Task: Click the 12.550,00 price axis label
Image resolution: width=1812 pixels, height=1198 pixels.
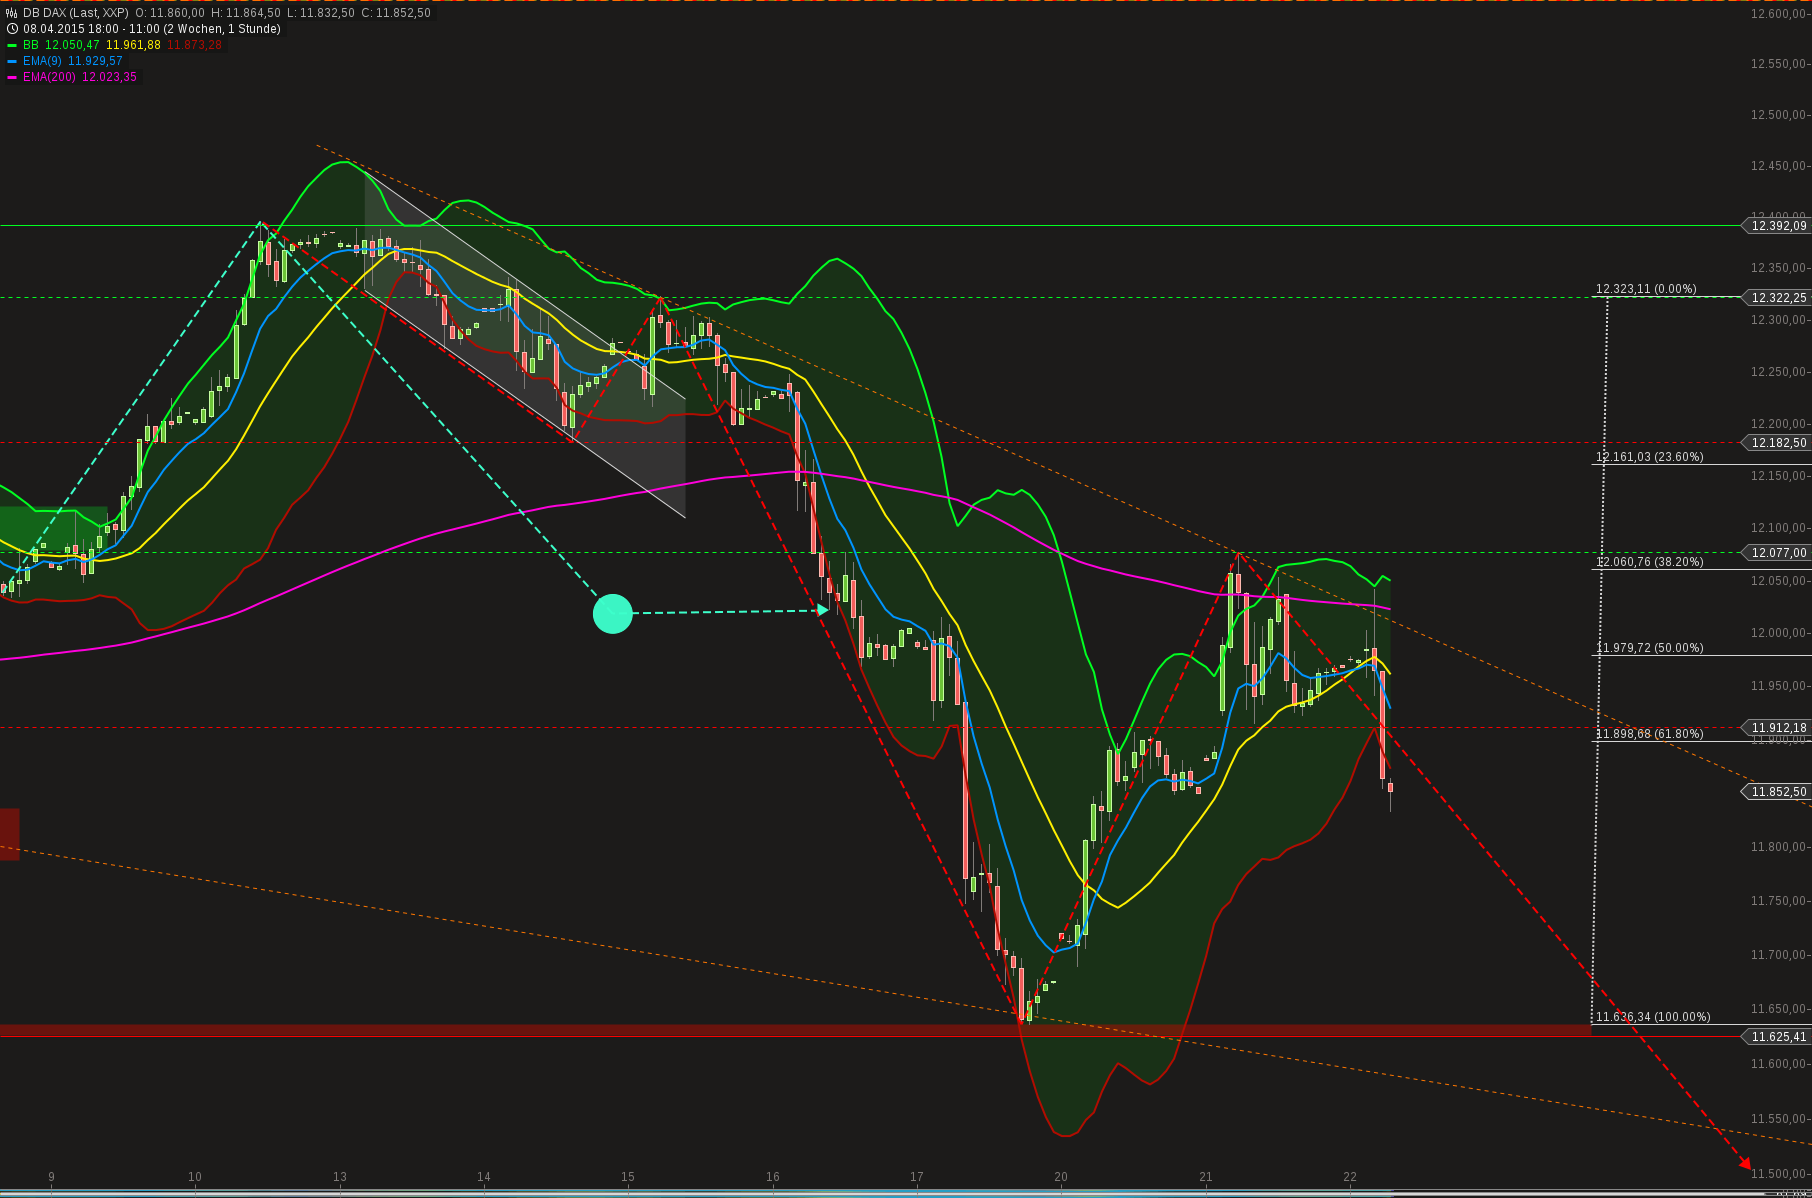Action: (x=1778, y=64)
